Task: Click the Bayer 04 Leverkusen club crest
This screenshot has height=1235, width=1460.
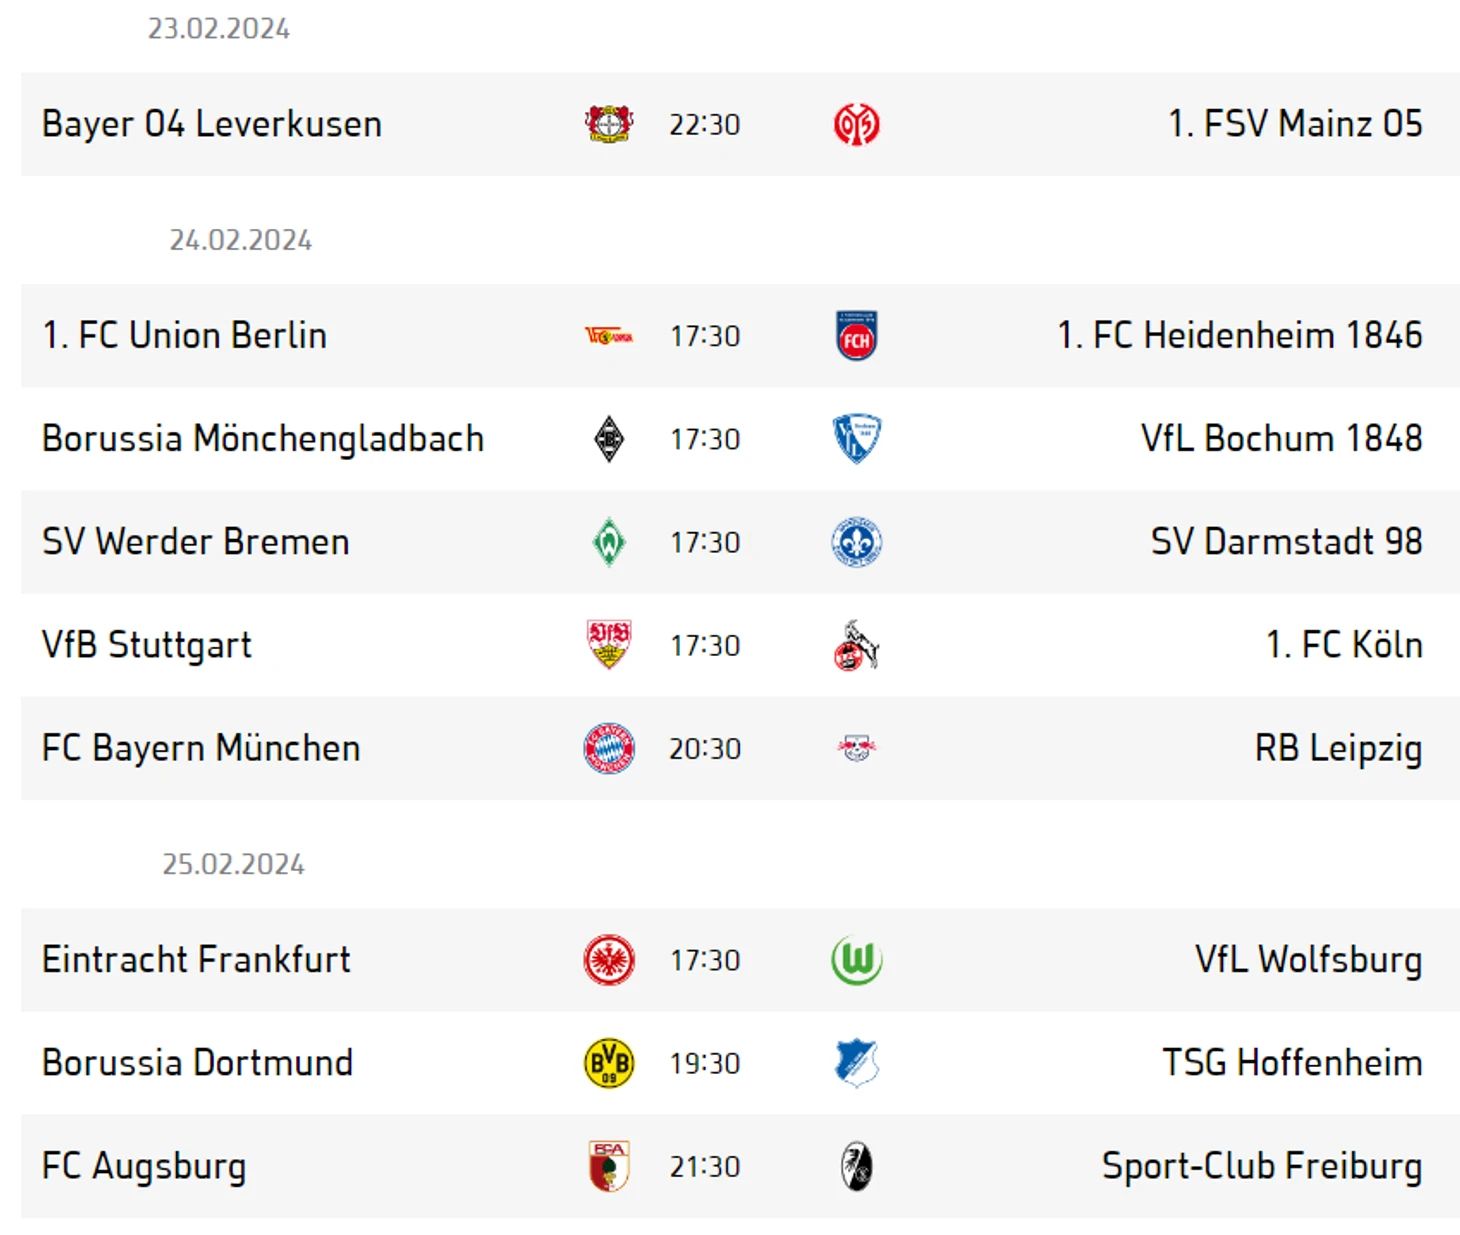Action: click(608, 124)
